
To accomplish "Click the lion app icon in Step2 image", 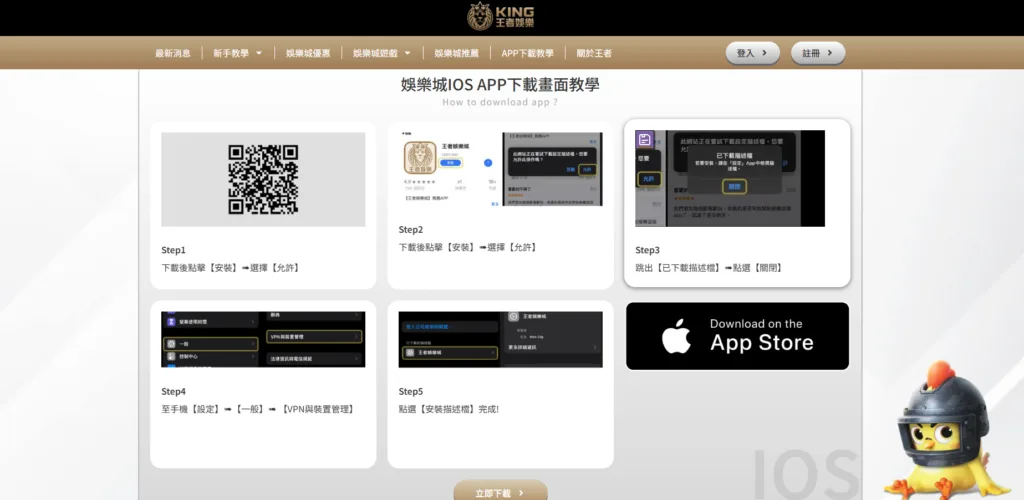I will pyautogui.click(x=421, y=157).
